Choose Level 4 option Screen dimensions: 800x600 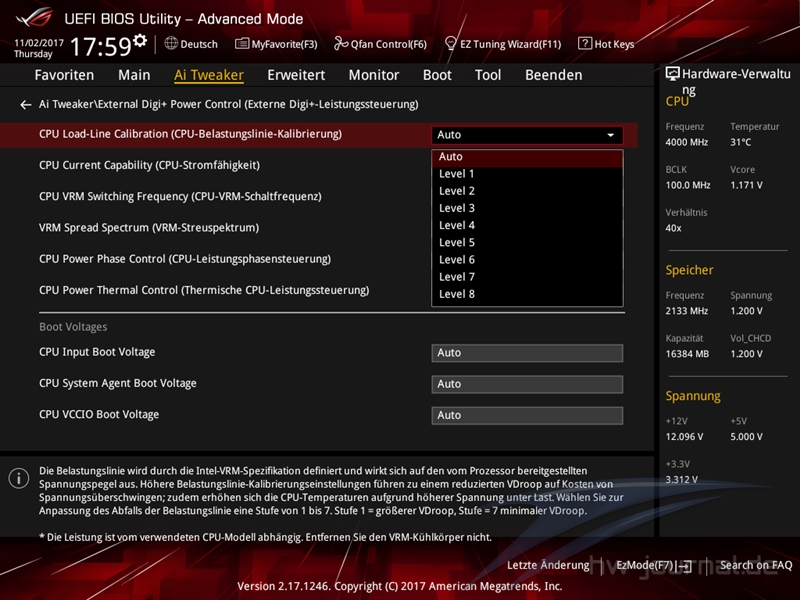(527, 226)
